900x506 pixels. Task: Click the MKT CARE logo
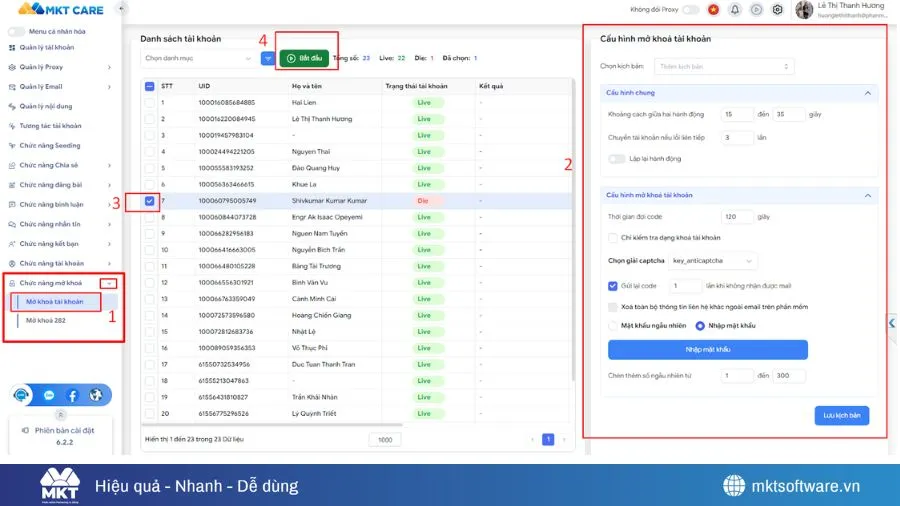[x=61, y=9]
